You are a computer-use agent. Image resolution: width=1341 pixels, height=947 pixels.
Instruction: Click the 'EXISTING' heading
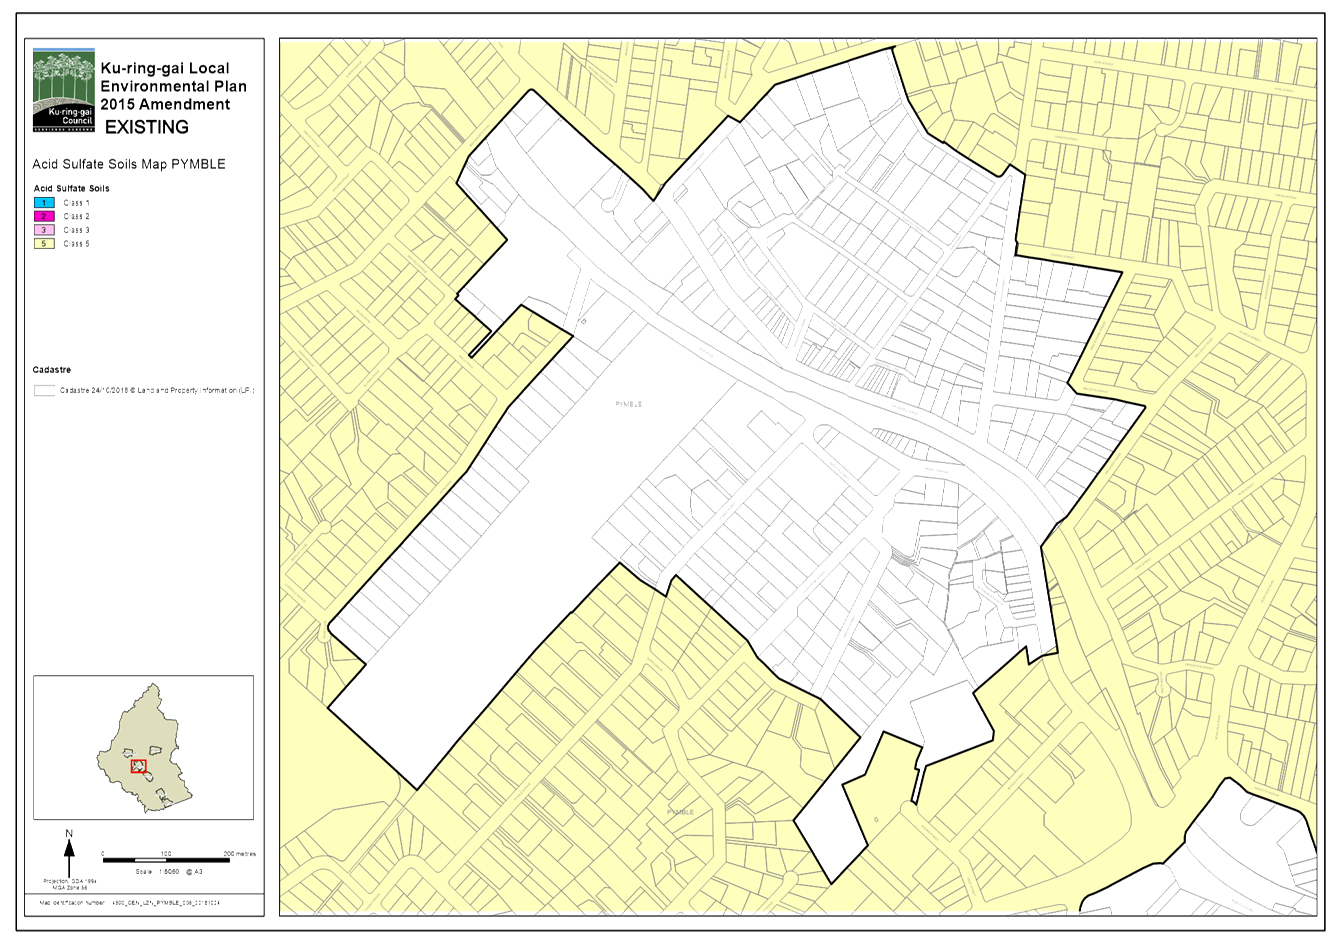point(147,127)
